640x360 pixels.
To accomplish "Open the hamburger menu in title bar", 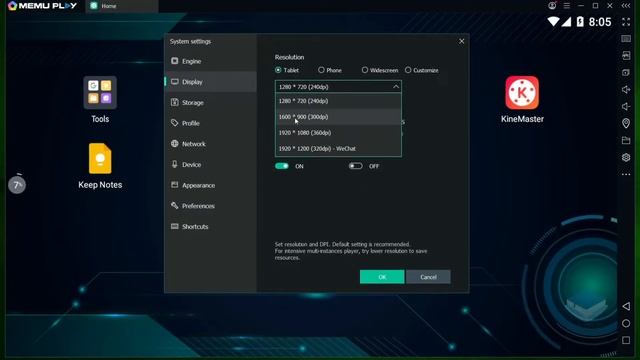I will click(x=567, y=6).
